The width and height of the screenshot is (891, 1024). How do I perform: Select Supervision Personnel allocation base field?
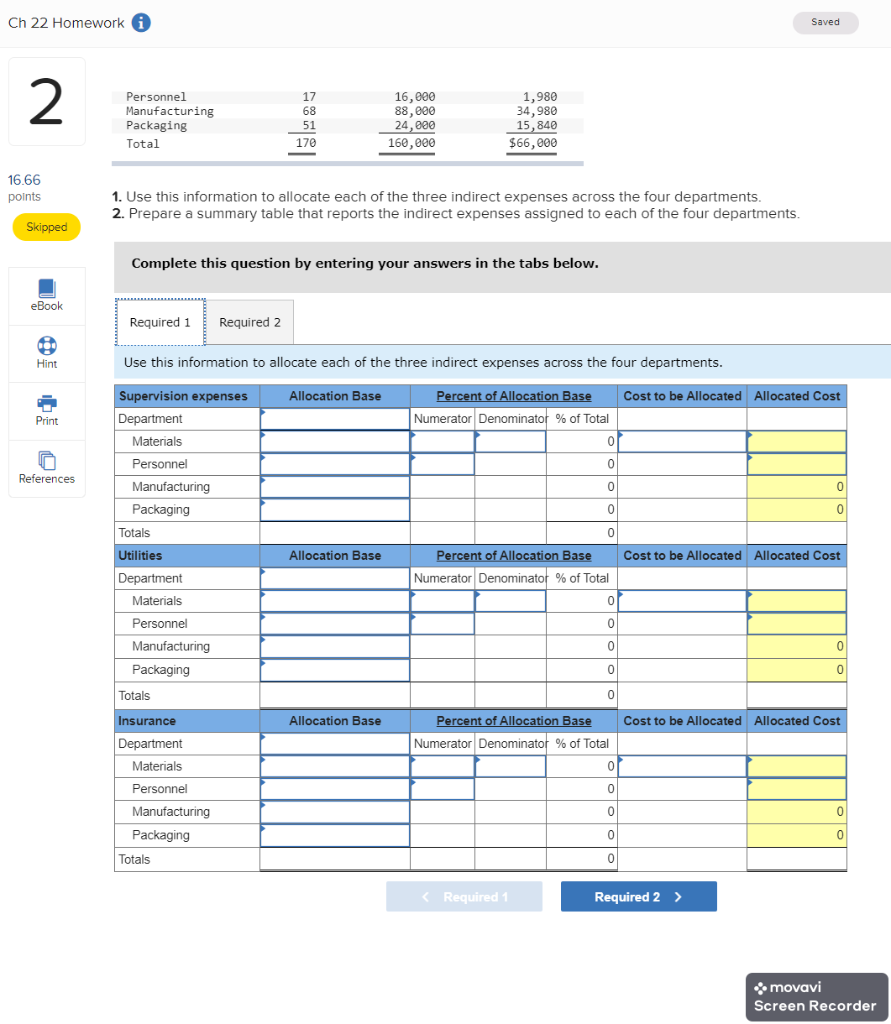click(335, 464)
